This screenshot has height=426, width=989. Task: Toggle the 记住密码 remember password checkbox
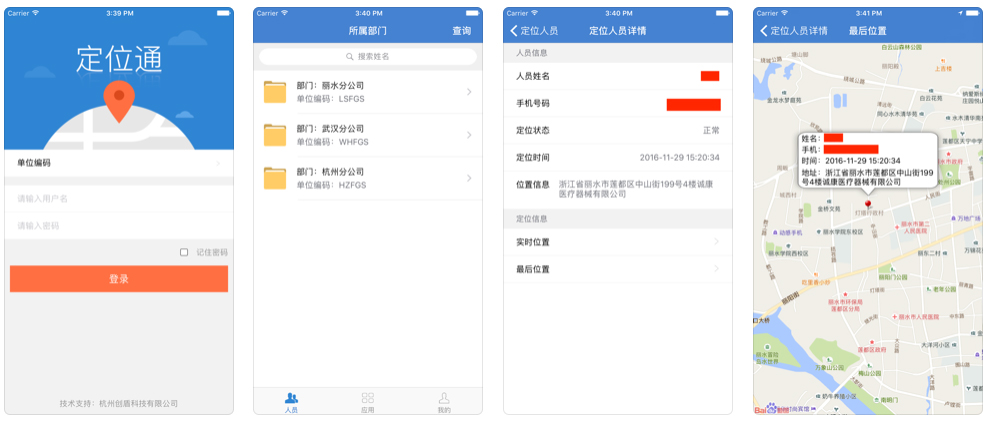coord(184,252)
